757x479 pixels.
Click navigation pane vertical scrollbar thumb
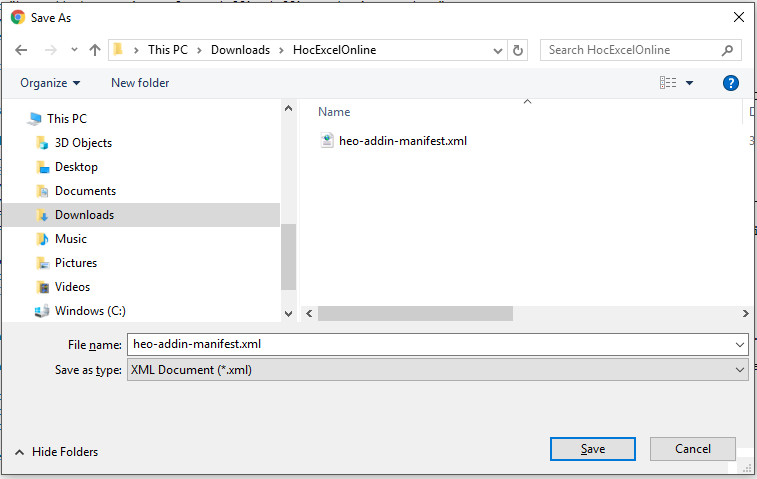pyautogui.click(x=288, y=256)
